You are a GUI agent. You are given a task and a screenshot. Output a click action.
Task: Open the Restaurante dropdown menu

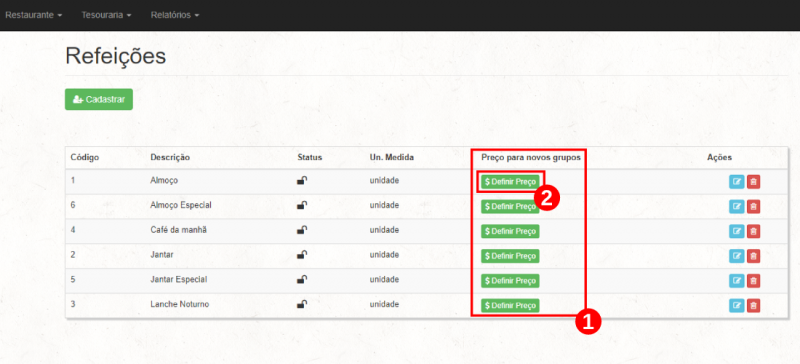point(34,15)
